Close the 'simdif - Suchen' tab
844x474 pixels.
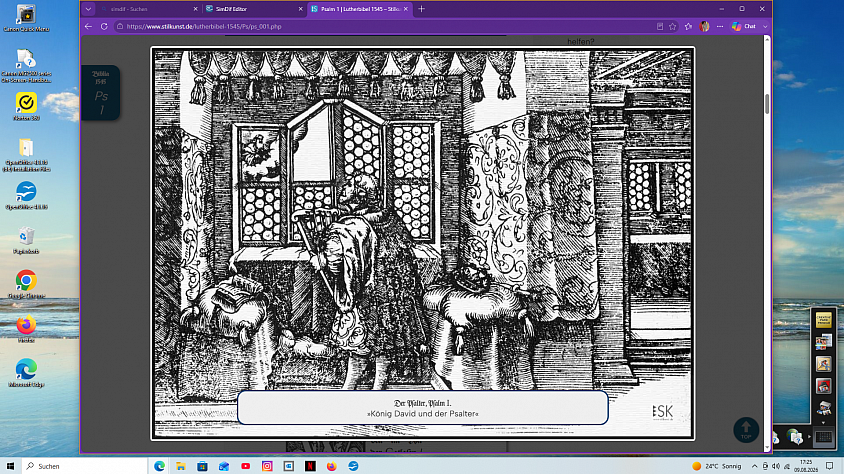coord(195,9)
